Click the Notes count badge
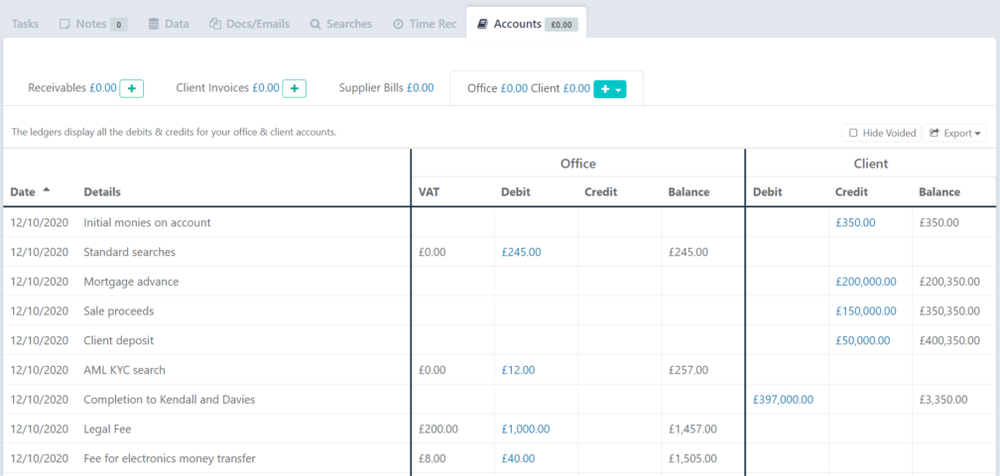This screenshot has height=476, width=1000. [118, 24]
